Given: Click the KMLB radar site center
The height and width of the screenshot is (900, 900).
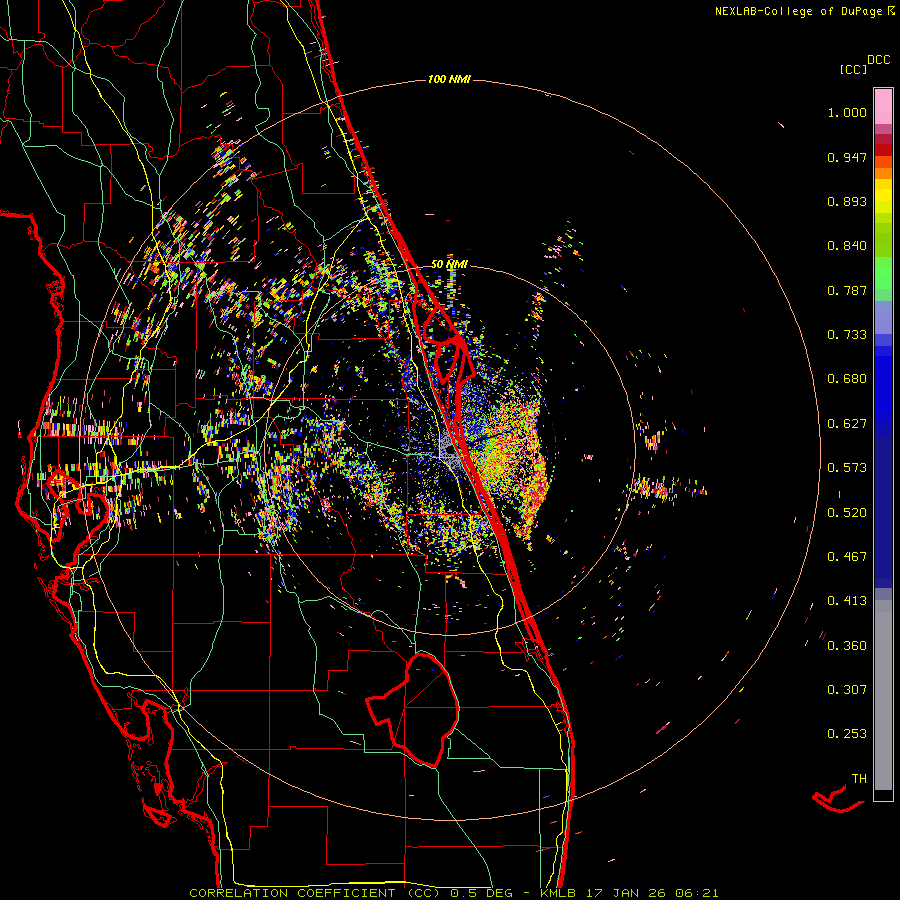Looking at the screenshot, I should 449,449.
